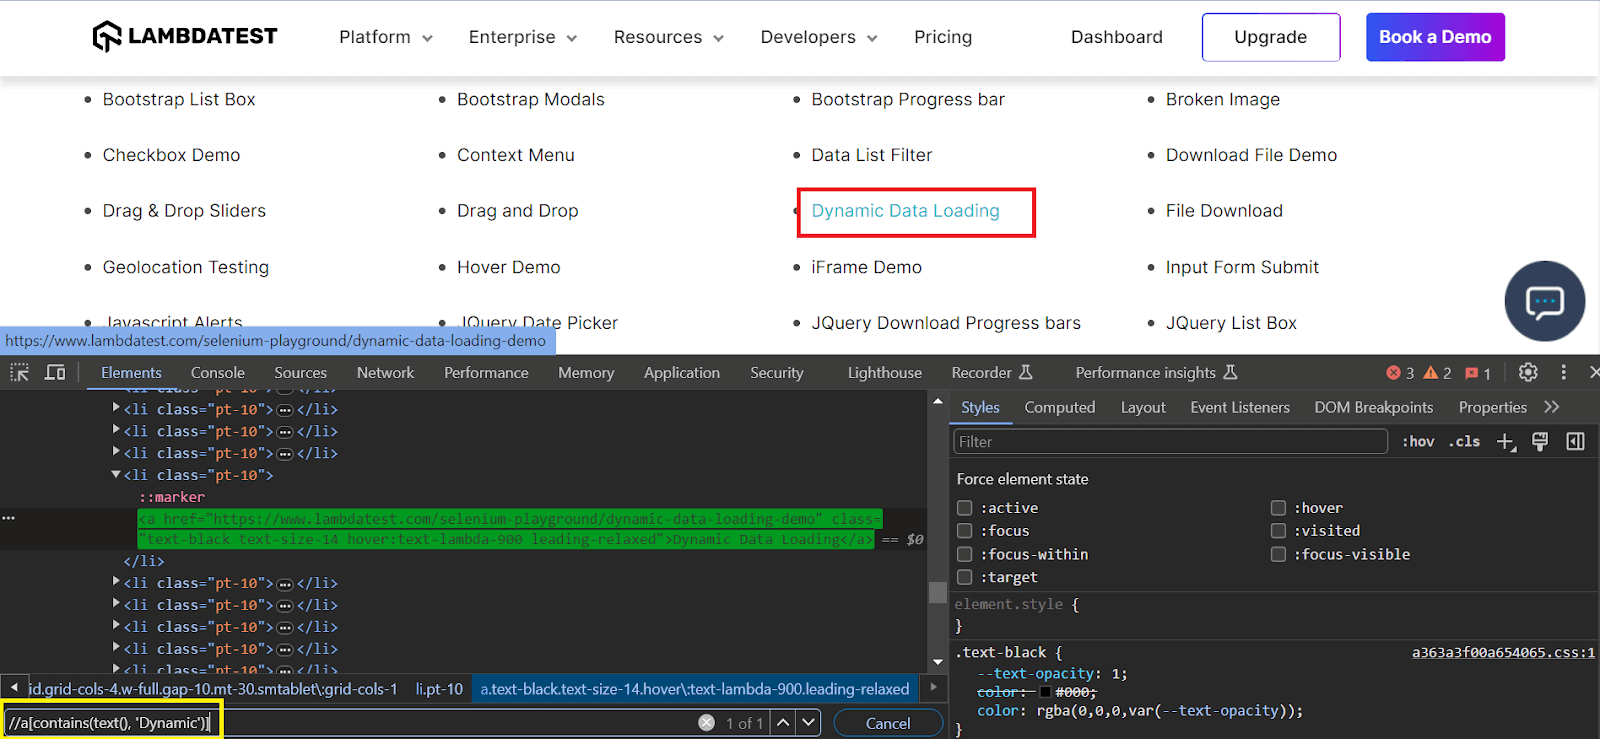The image size is (1600, 739).
Task: Open the Recorder tab
Action: pyautogui.click(x=991, y=373)
